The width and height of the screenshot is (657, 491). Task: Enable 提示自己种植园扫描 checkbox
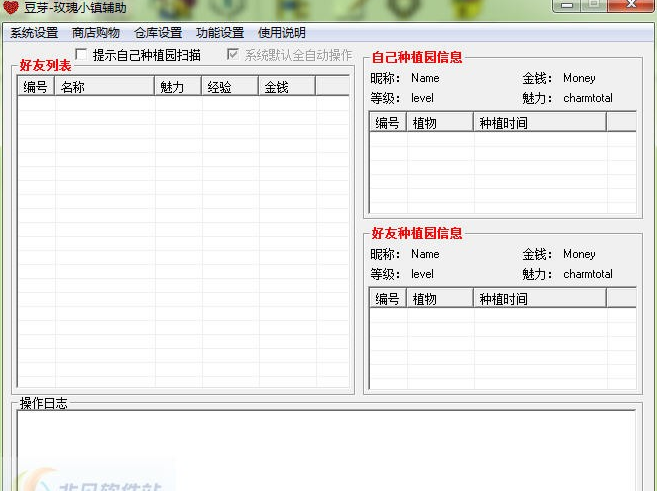point(82,55)
